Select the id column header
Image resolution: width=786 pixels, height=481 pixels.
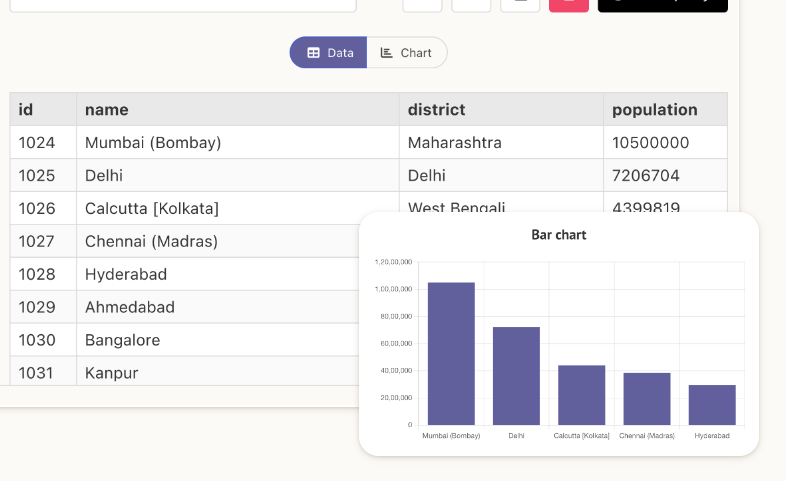(43, 109)
